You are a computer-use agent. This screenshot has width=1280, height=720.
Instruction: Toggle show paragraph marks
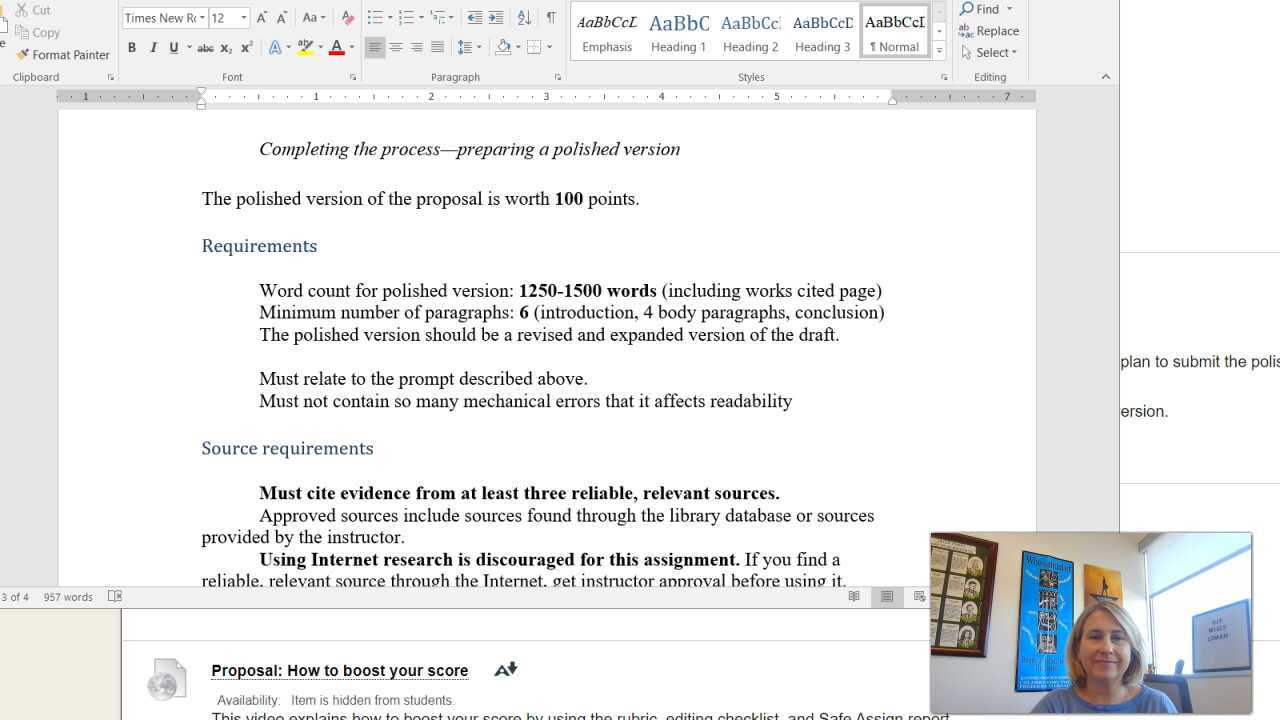[551, 18]
